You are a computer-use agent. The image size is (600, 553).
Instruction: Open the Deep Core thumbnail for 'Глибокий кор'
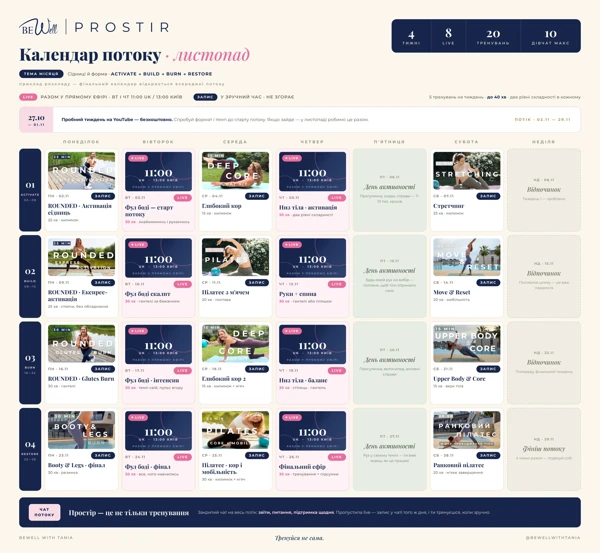(x=235, y=171)
